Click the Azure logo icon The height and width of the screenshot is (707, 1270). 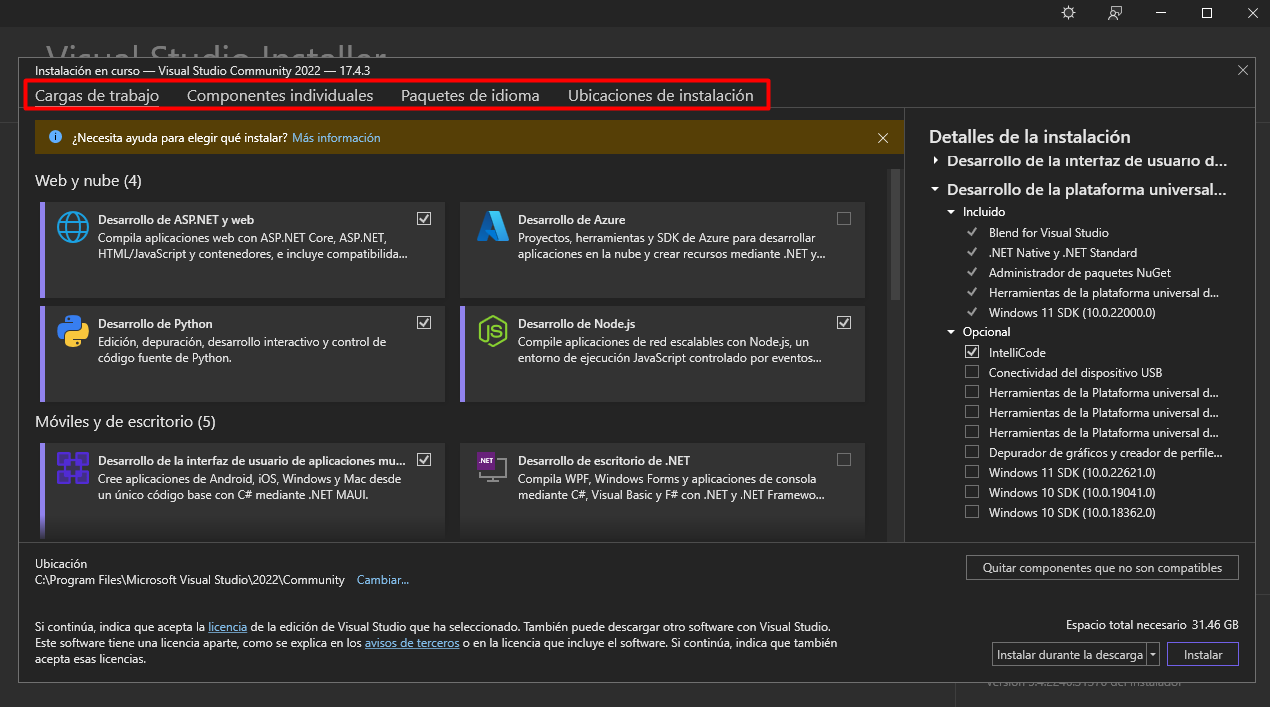pos(493,227)
